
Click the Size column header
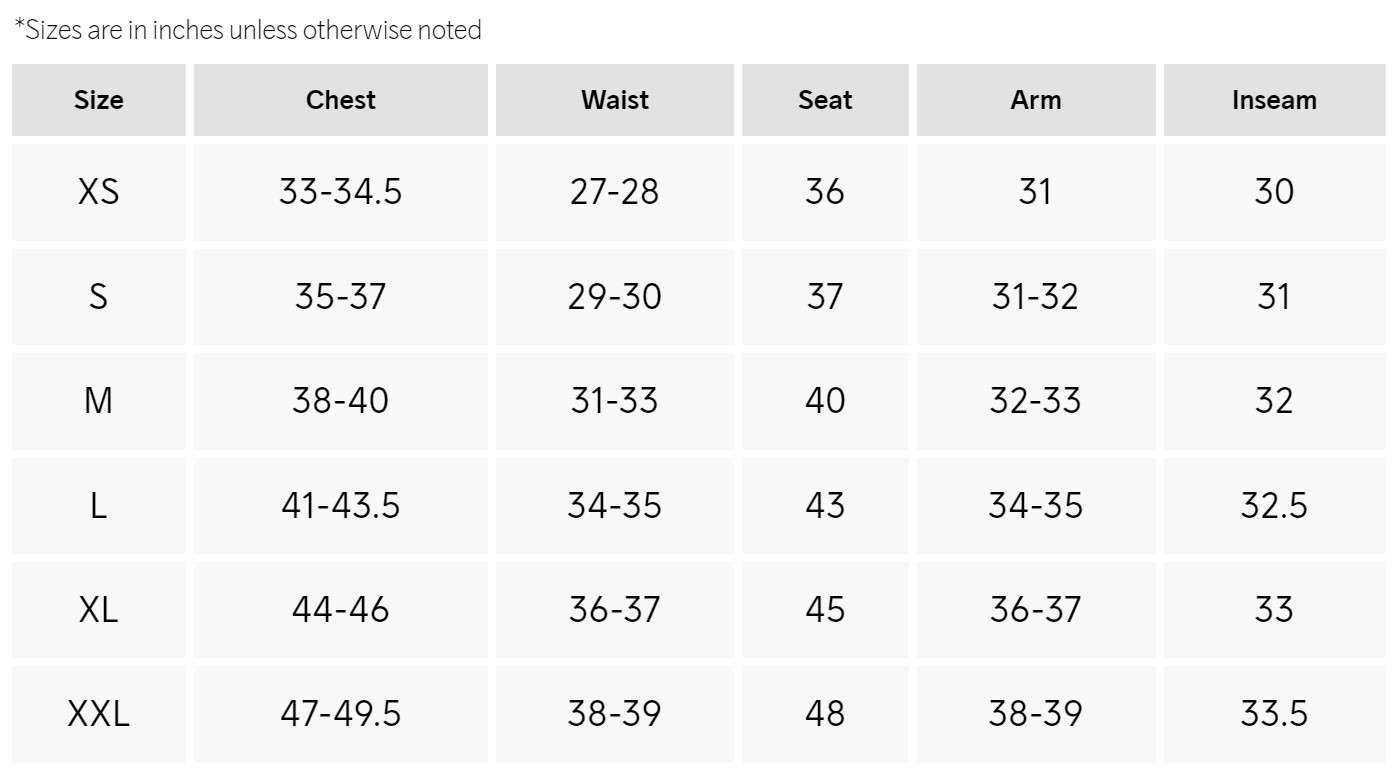99,100
